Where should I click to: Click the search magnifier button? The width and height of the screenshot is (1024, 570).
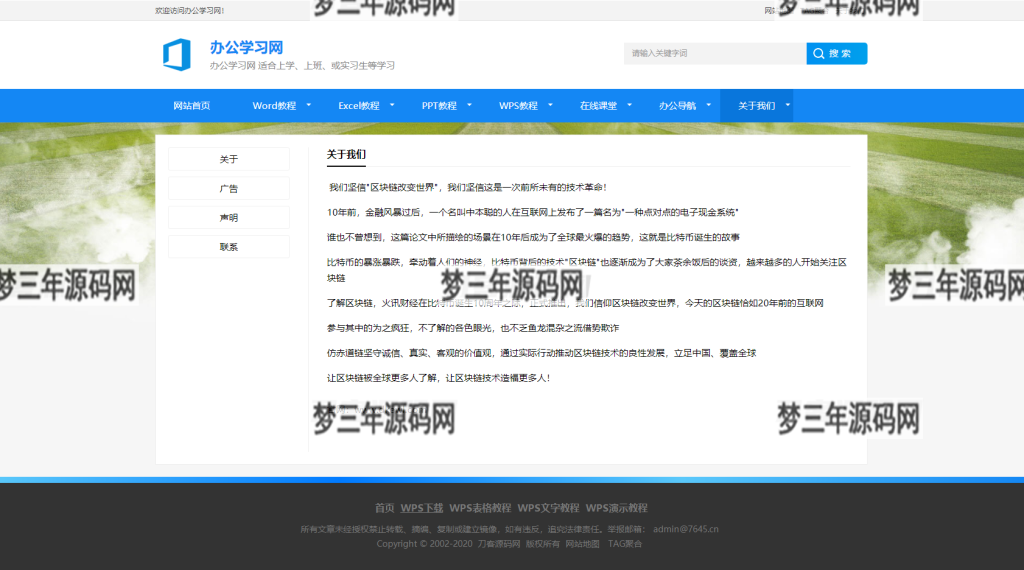pyautogui.click(x=837, y=54)
